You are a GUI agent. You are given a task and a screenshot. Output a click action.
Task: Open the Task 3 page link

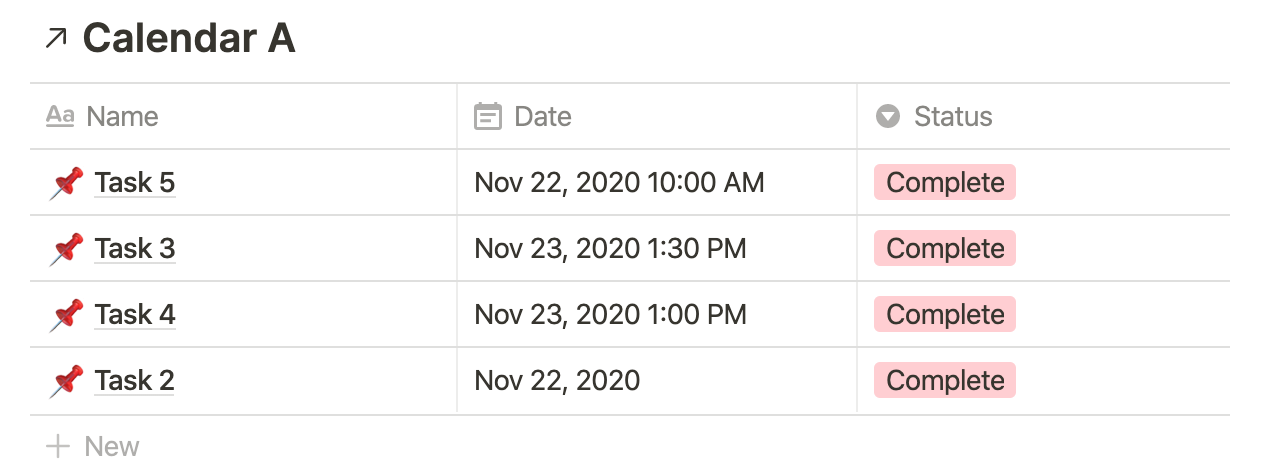coord(135,249)
